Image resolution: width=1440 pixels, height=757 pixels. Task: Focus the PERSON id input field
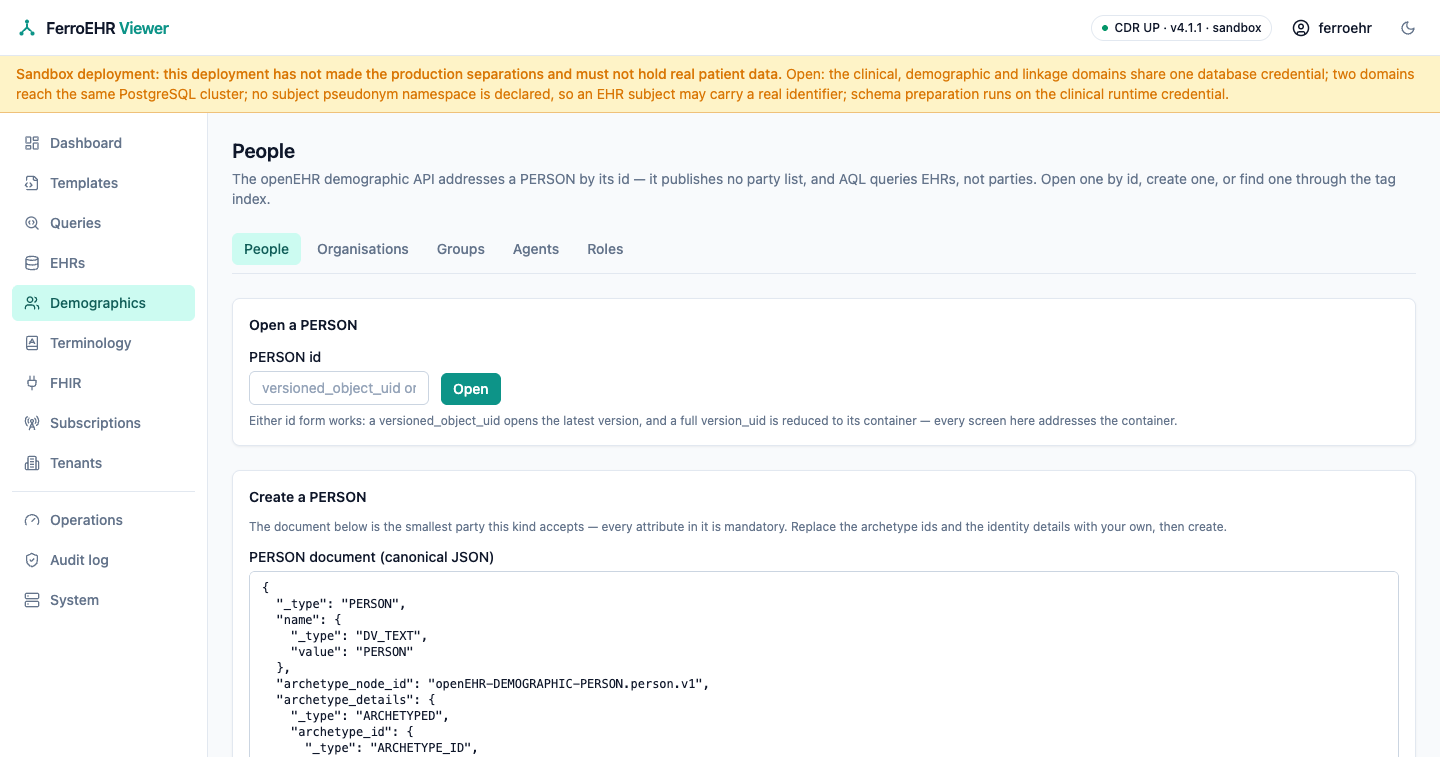click(339, 388)
